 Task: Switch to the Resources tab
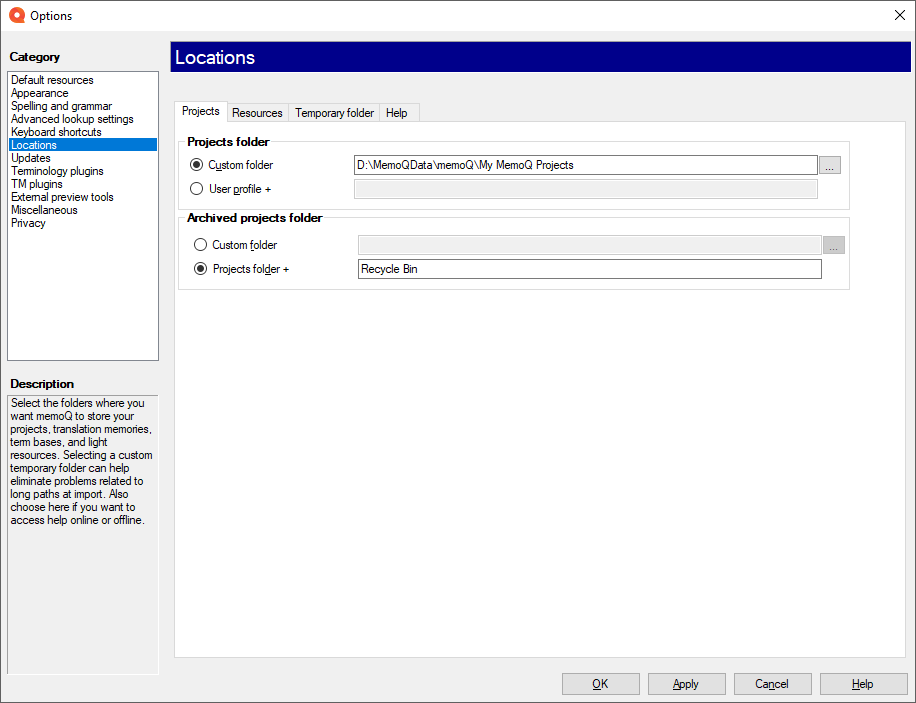(257, 113)
